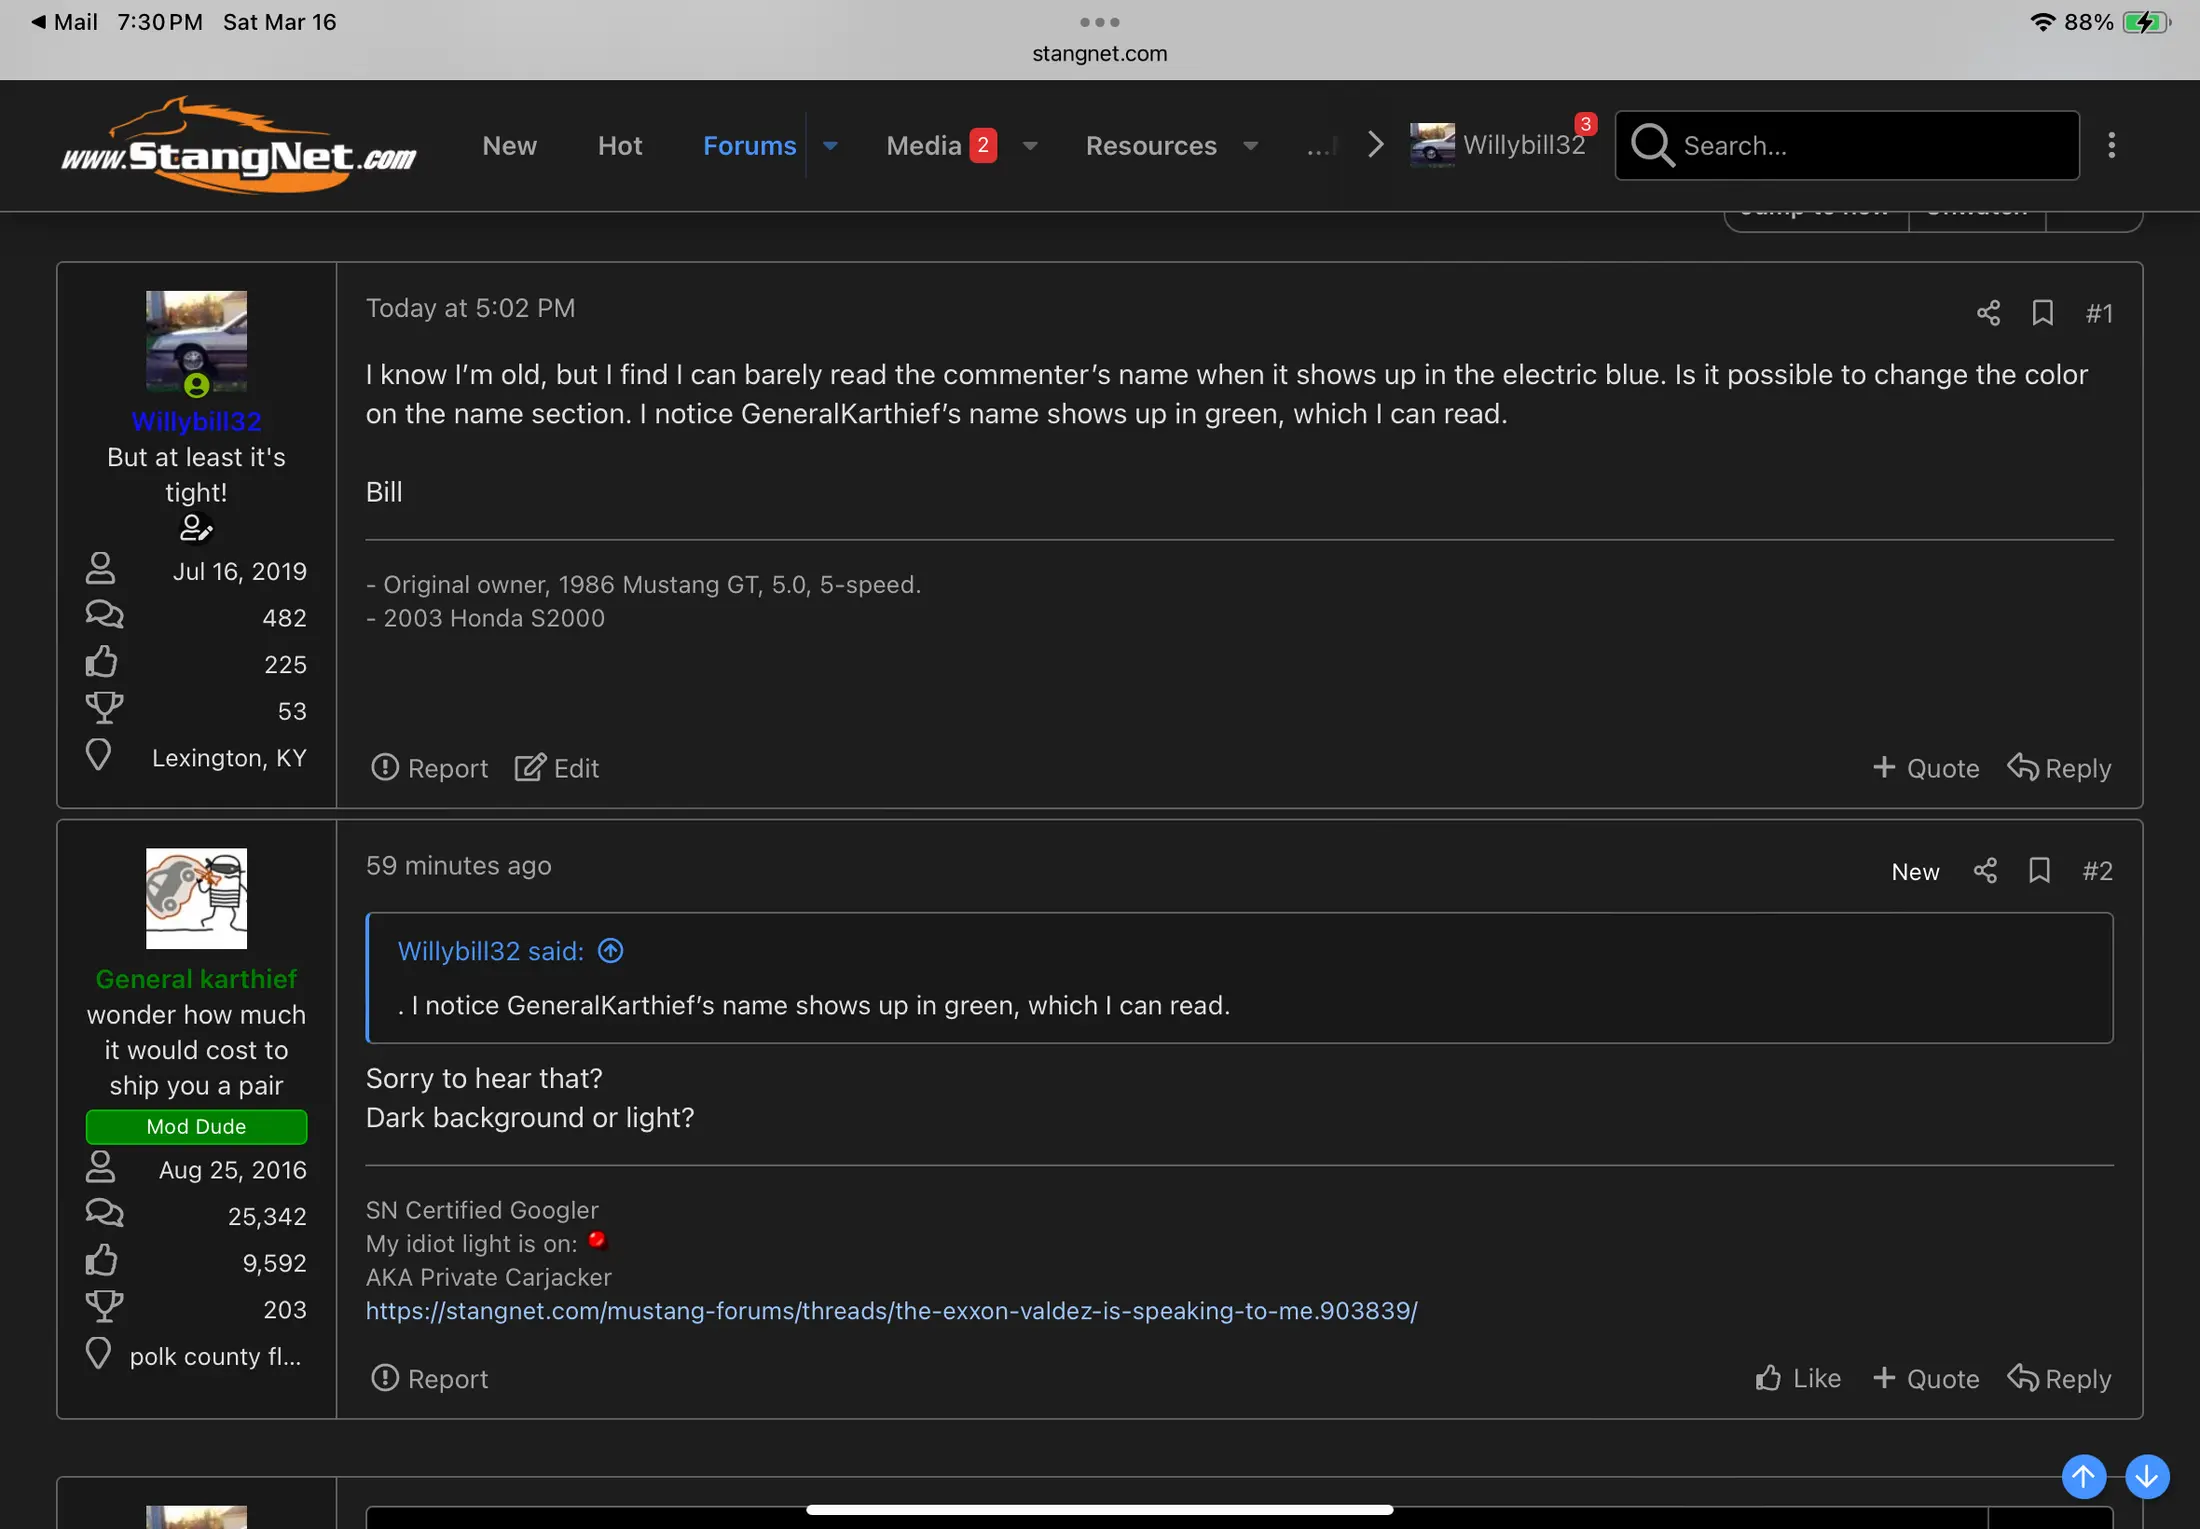The width and height of the screenshot is (2200, 1529).
Task: Click the 'polk county fl...' location
Action: tap(215, 1356)
